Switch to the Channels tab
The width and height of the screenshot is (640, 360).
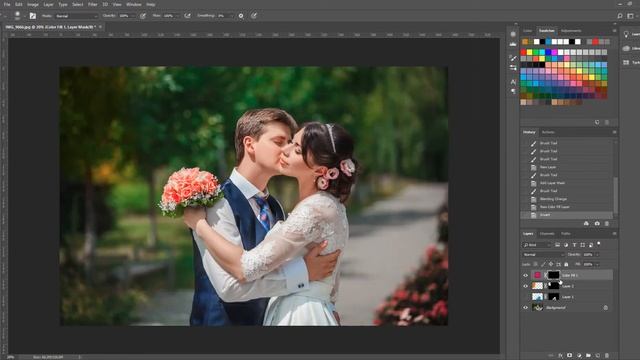coord(547,234)
